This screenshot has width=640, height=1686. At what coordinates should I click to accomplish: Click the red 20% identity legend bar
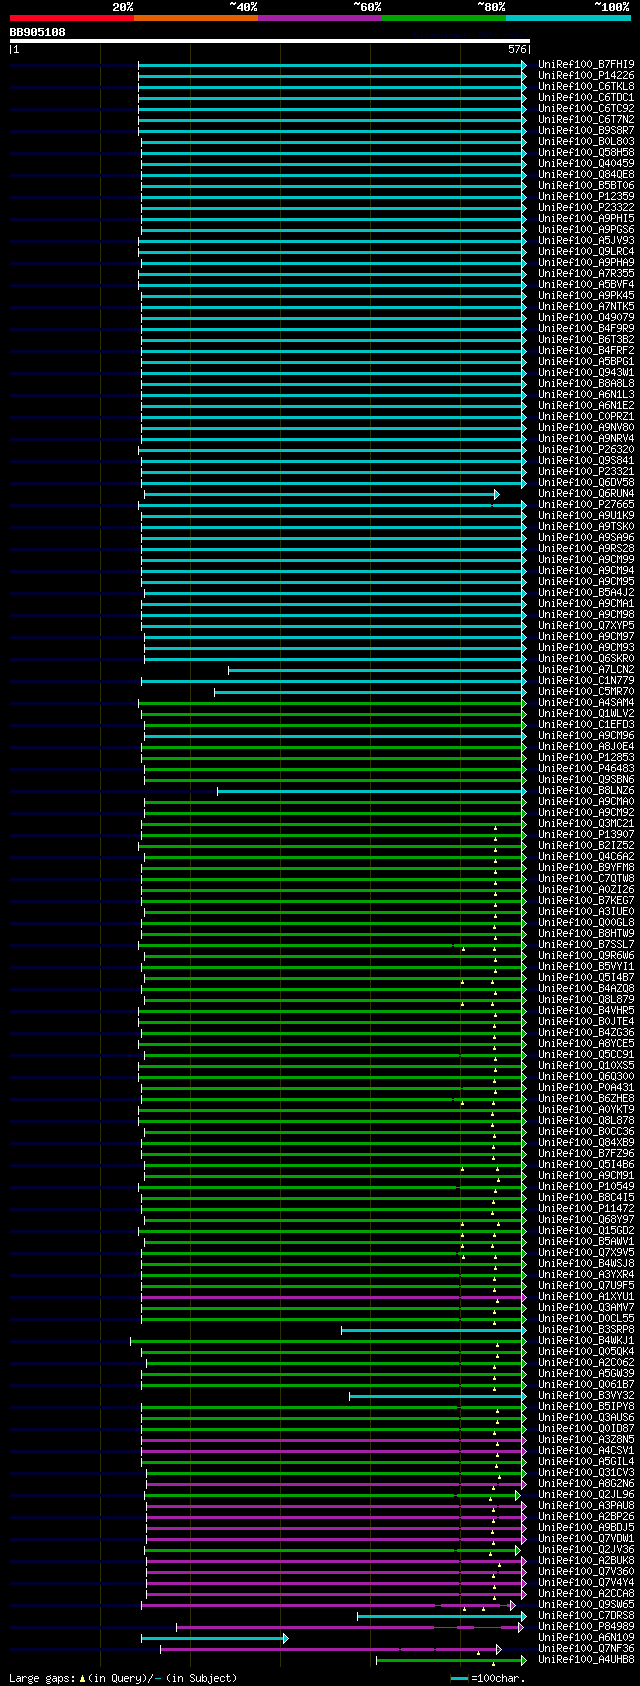point(72,18)
